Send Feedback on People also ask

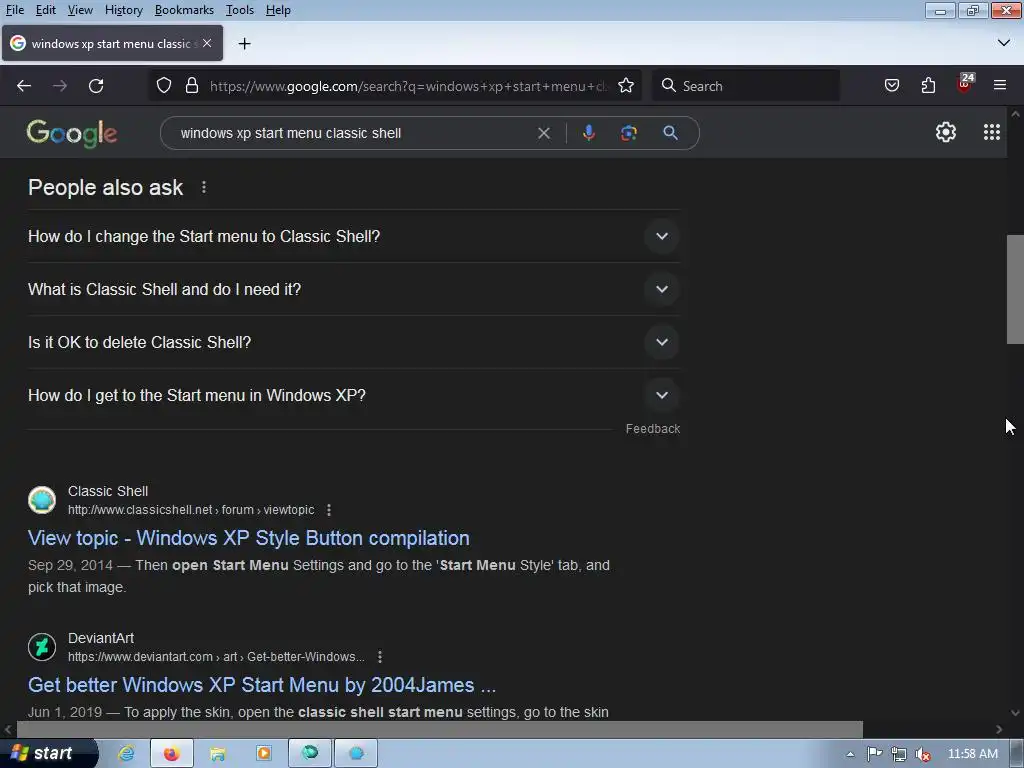[x=652, y=429]
